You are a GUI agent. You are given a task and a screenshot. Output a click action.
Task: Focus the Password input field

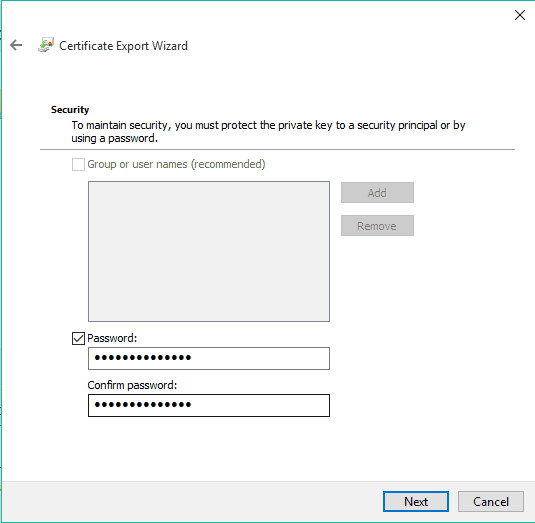click(209, 358)
